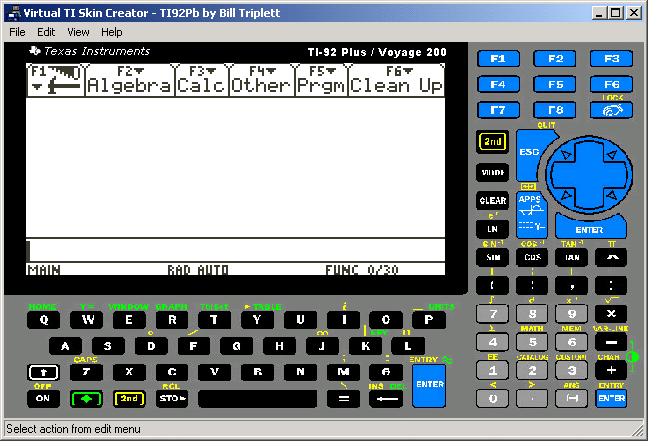The height and width of the screenshot is (441, 648).
Task: Click the STO key
Action: pyautogui.click(x=172, y=399)
